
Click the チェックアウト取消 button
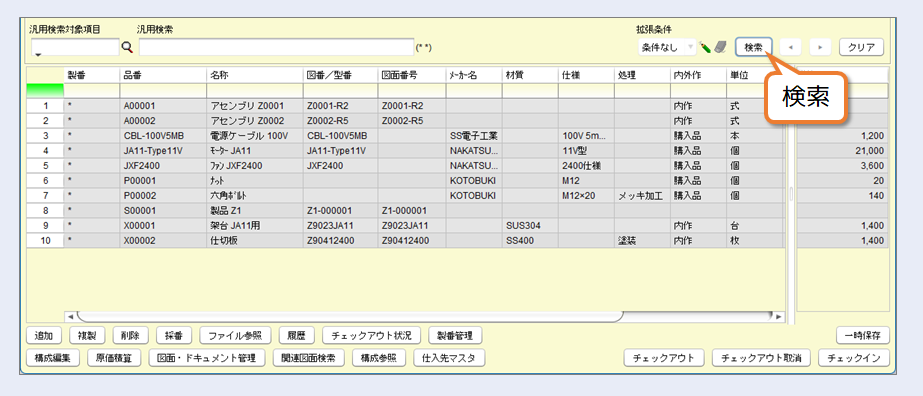[x=761, y=358]
